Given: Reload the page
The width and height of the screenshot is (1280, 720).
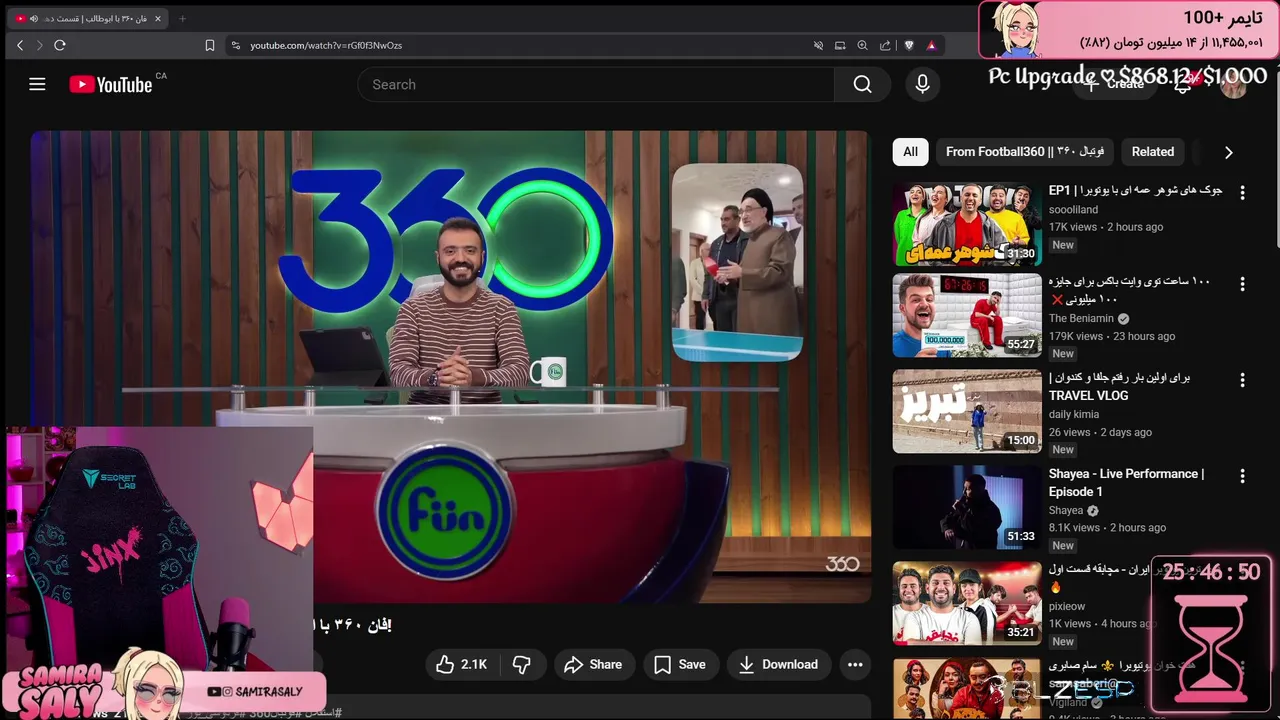Looking at the screenshot, I should pos(60,45).
